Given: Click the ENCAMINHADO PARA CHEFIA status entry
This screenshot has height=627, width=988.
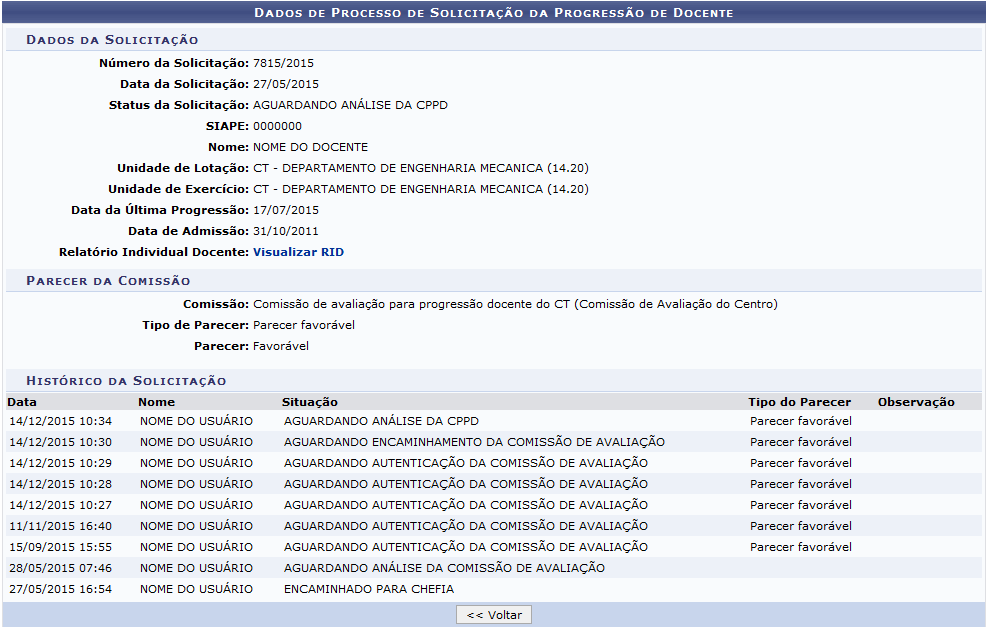Looking at the screenshot, I should [x=368, y=589].
